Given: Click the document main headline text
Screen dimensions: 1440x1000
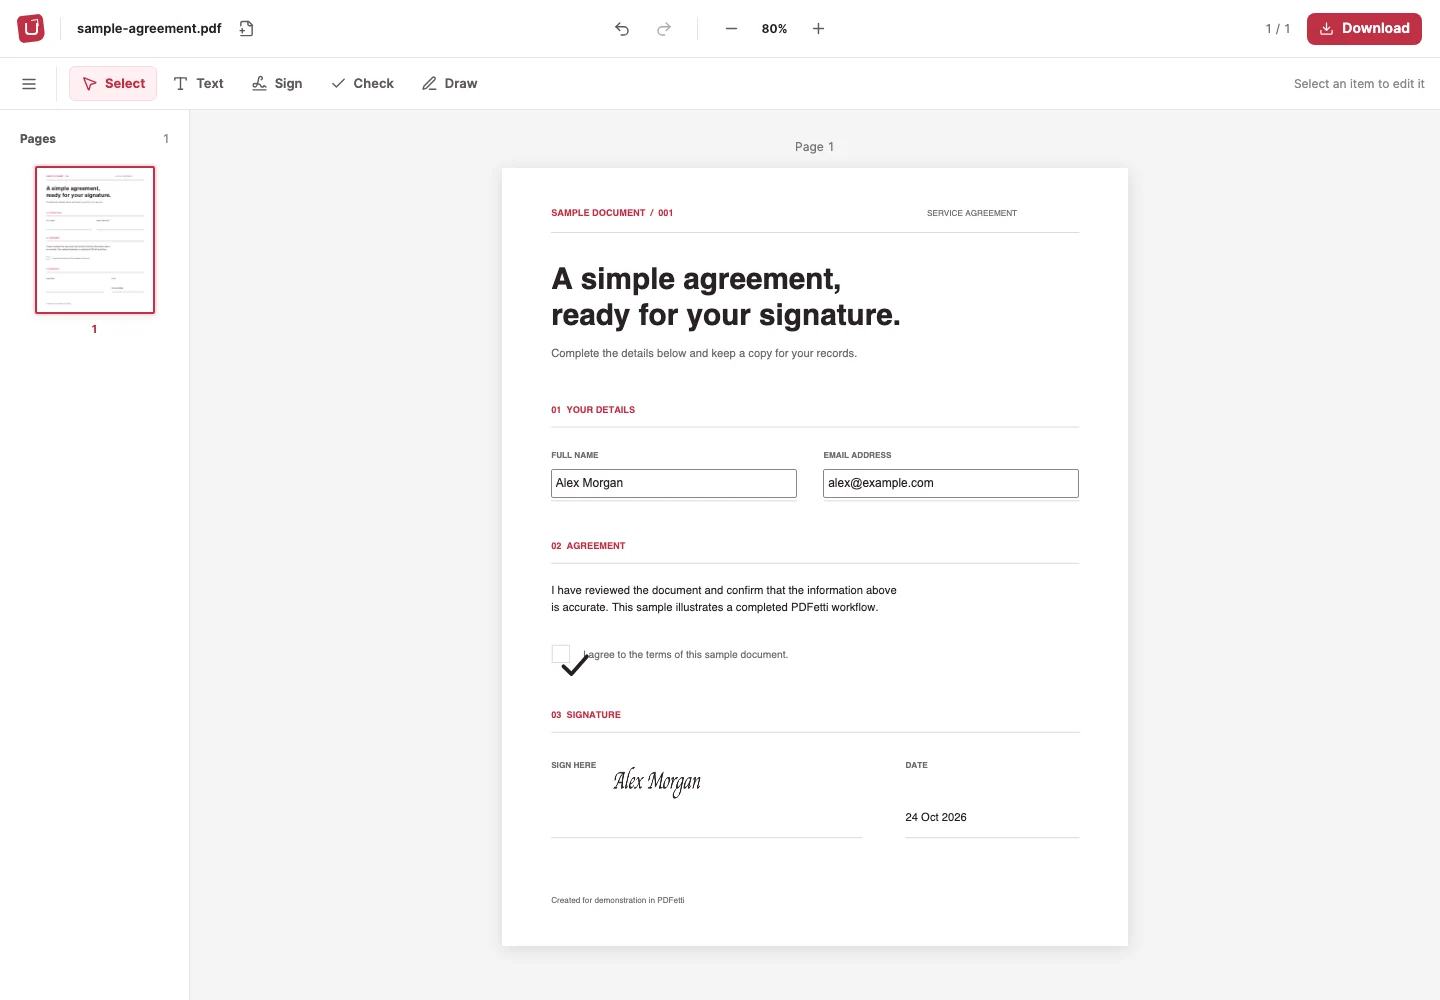Looking at the screenshot, I should [726, 297].
